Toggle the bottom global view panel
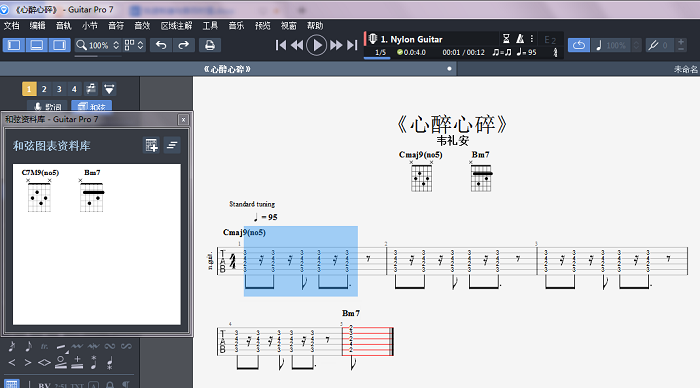This screenshot has width=700, height=388. coord(37,45)
